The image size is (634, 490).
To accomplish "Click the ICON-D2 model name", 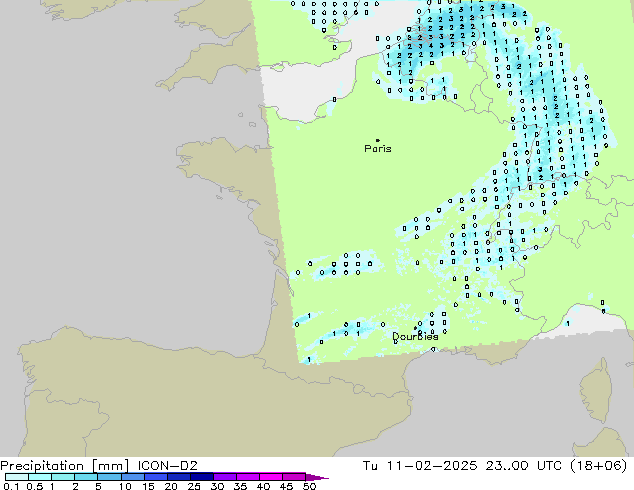I will coord(167,466).
